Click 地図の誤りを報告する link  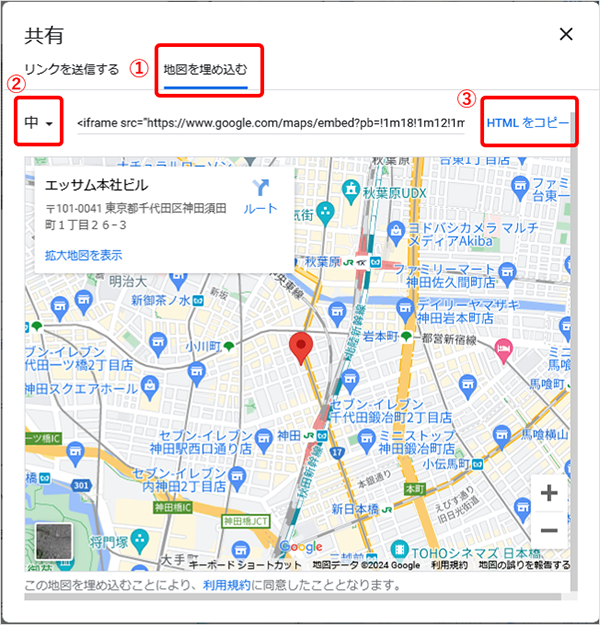(x=524, y=565)
